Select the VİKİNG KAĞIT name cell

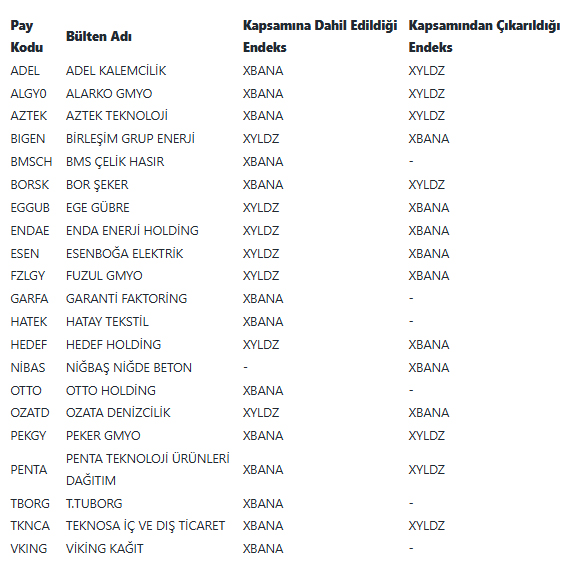coord(105,549)
